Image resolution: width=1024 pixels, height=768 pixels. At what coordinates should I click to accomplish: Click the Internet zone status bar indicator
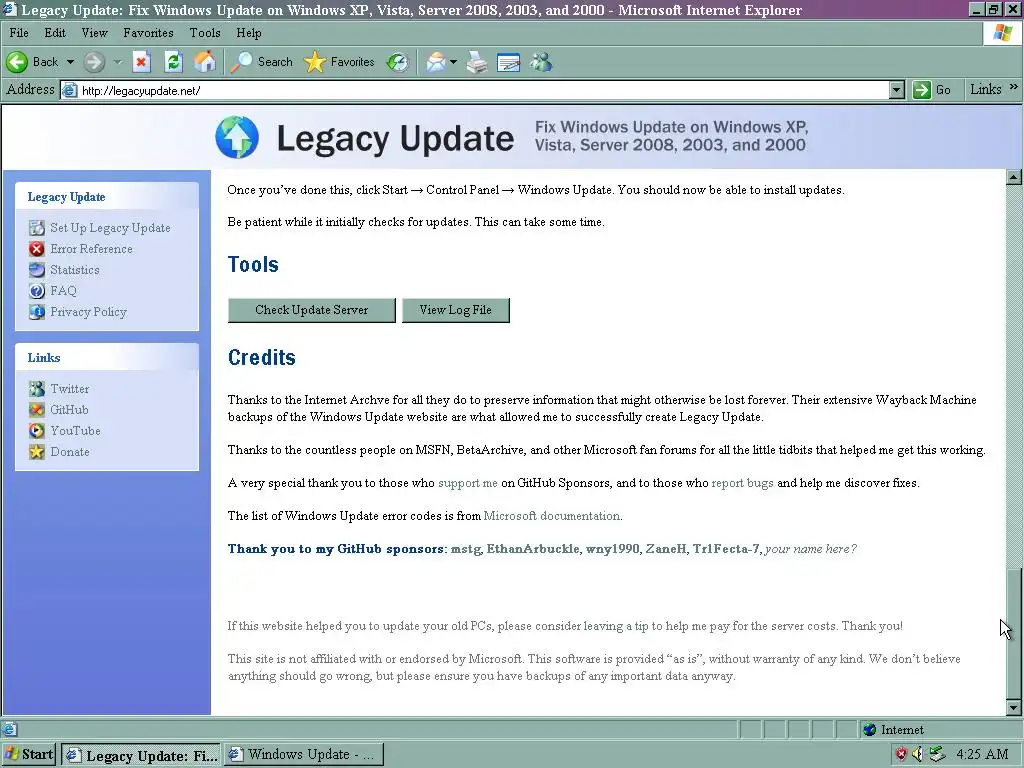tap(893, 729)
